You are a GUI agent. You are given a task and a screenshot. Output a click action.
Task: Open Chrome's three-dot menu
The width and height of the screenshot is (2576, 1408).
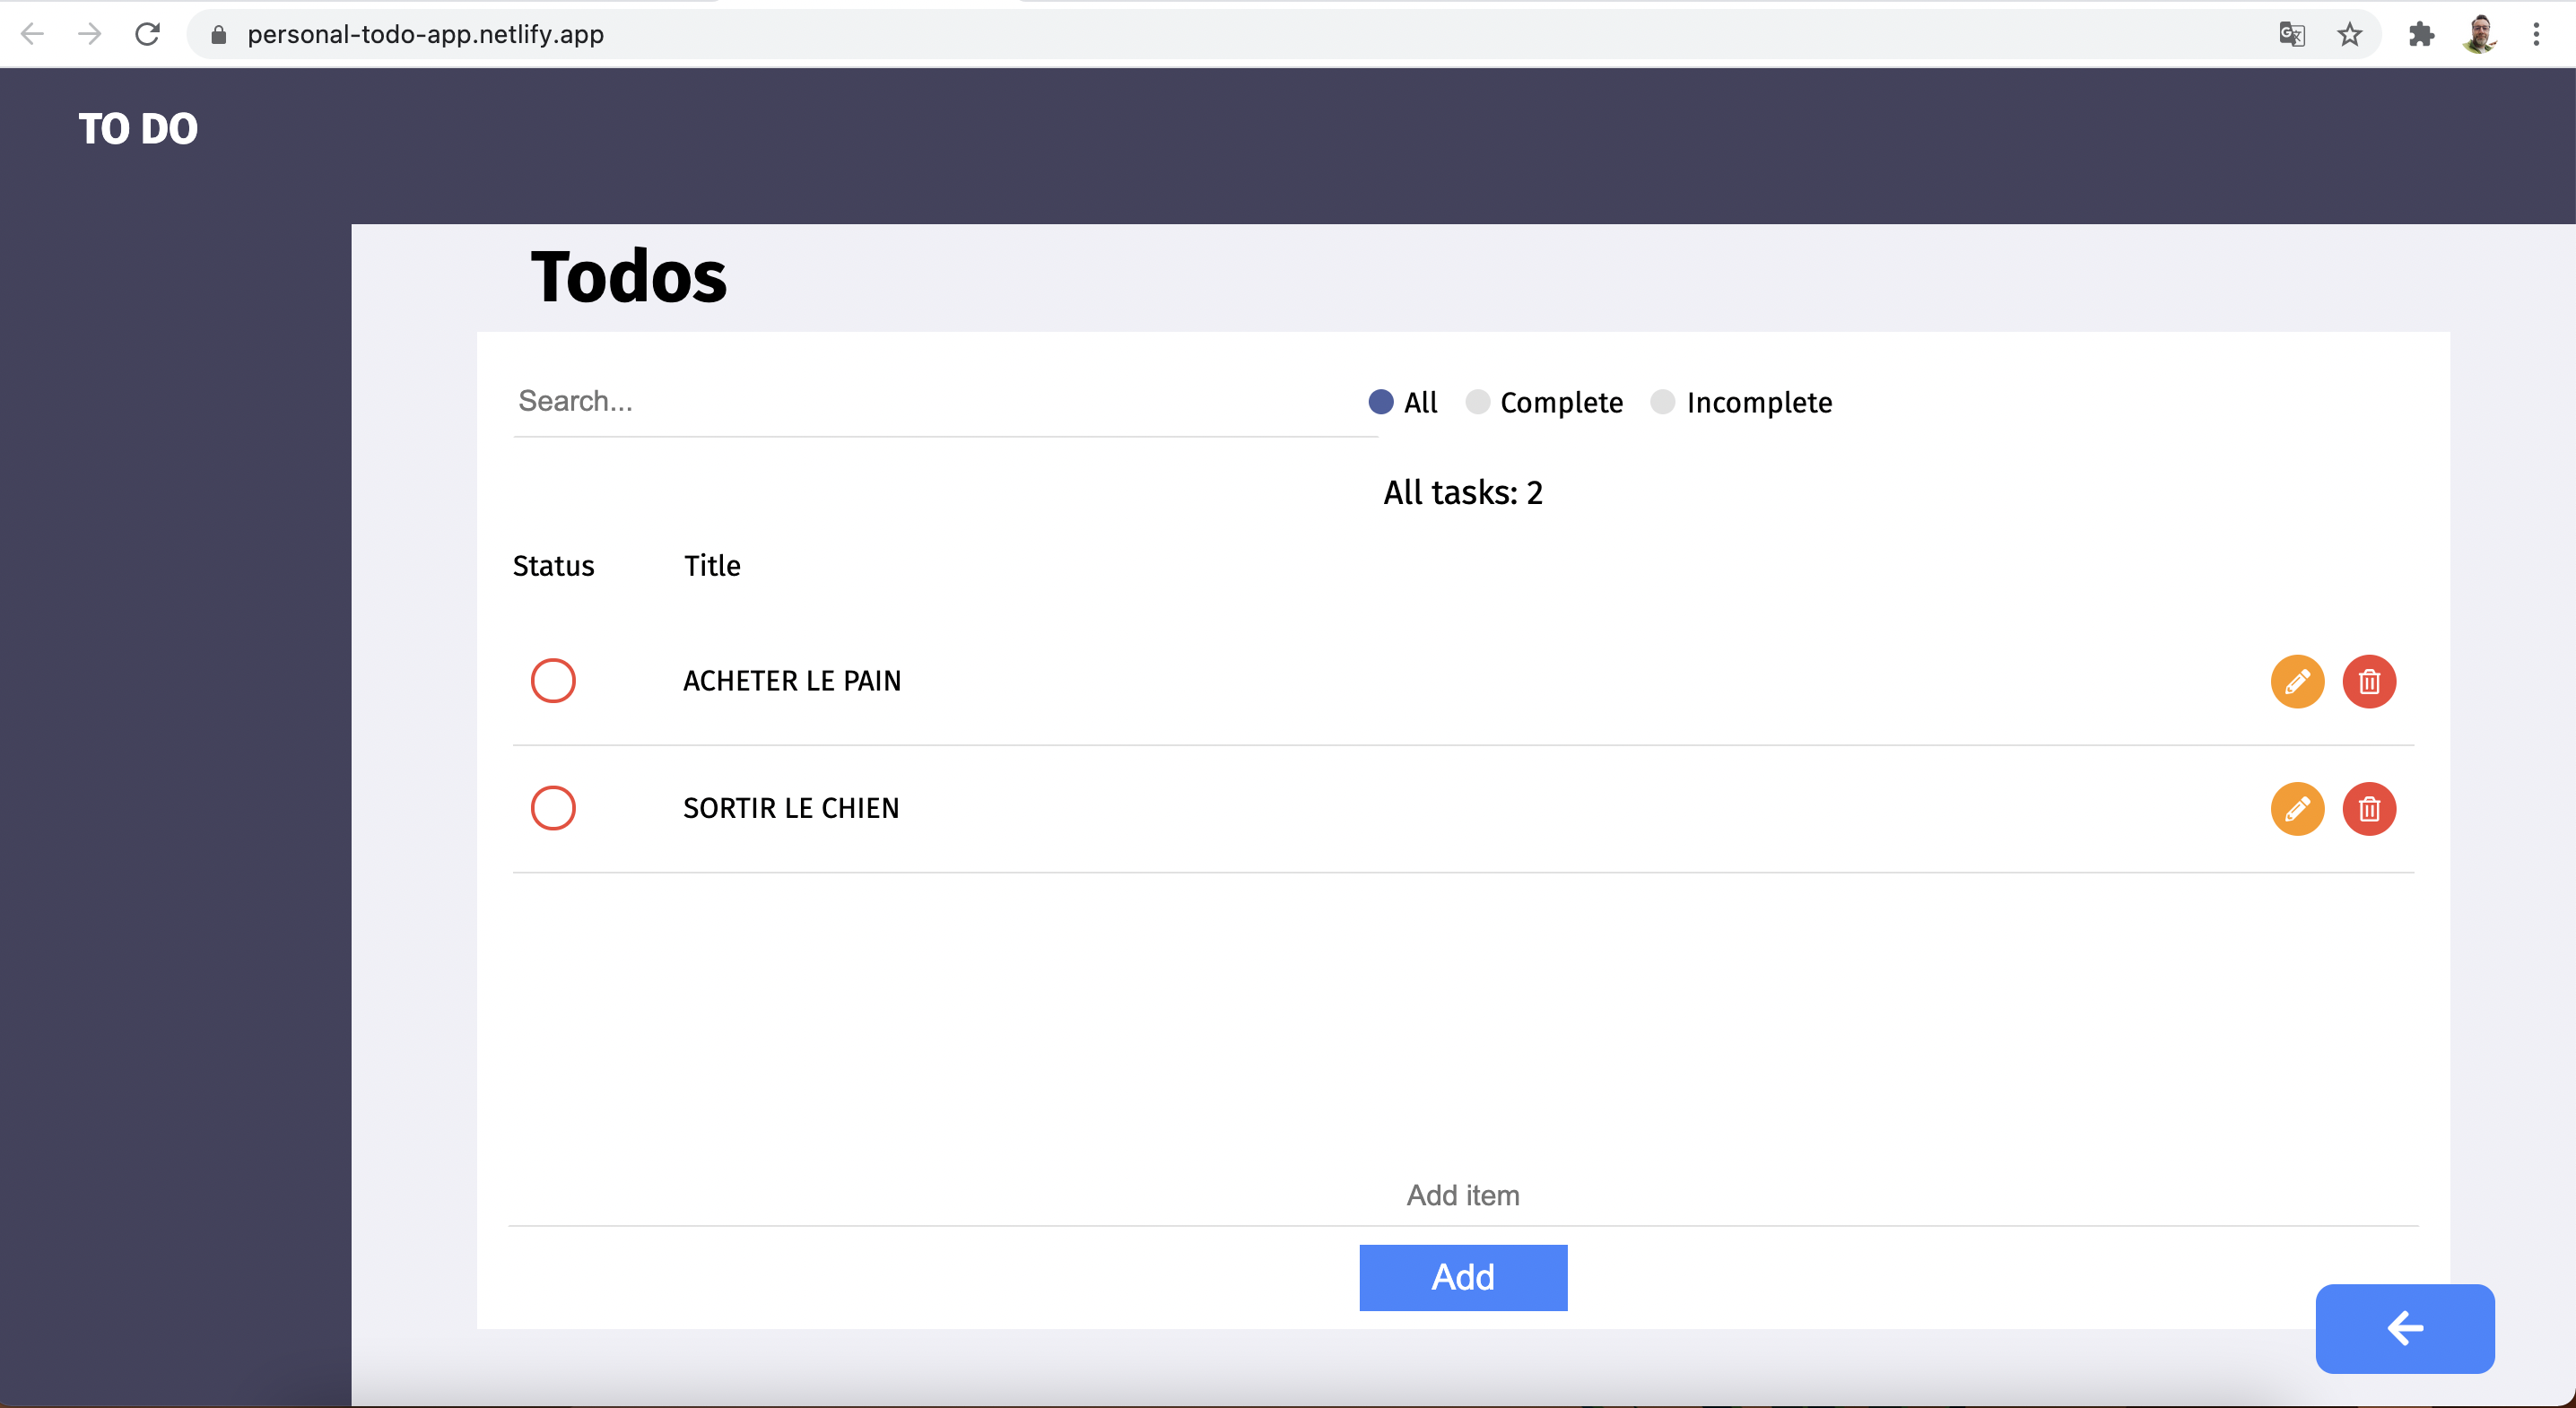click(2536, 34)
